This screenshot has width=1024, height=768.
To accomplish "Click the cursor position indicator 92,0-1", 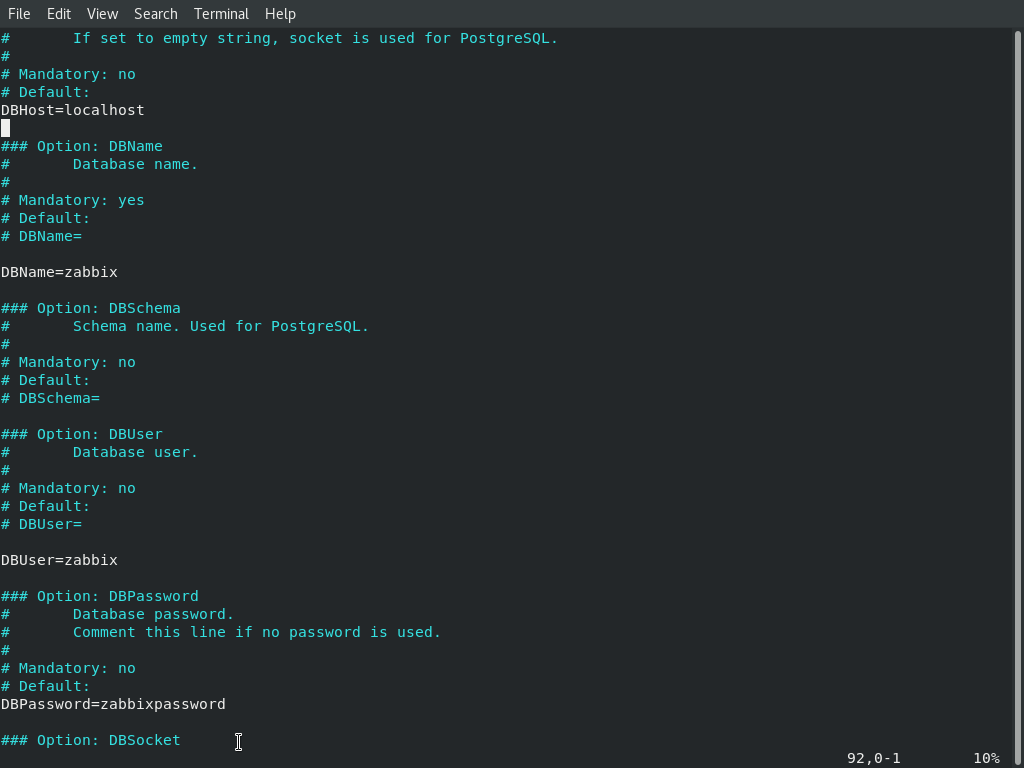I will pyautogui.click(x=873, y=758).
